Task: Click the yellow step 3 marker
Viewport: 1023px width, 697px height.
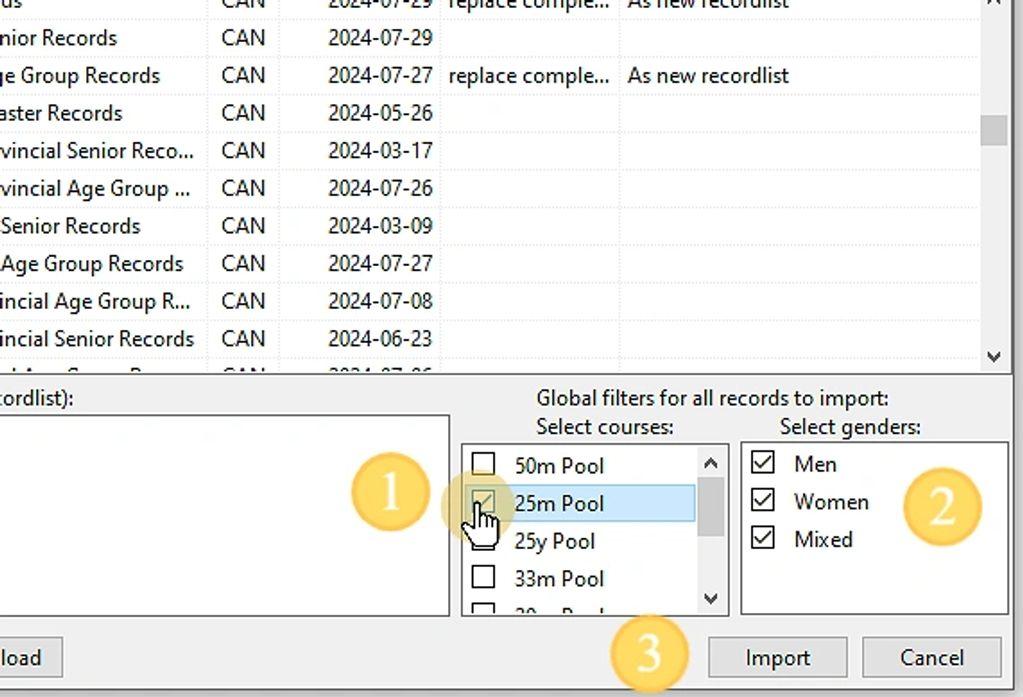Action: [x=648, y=655]
